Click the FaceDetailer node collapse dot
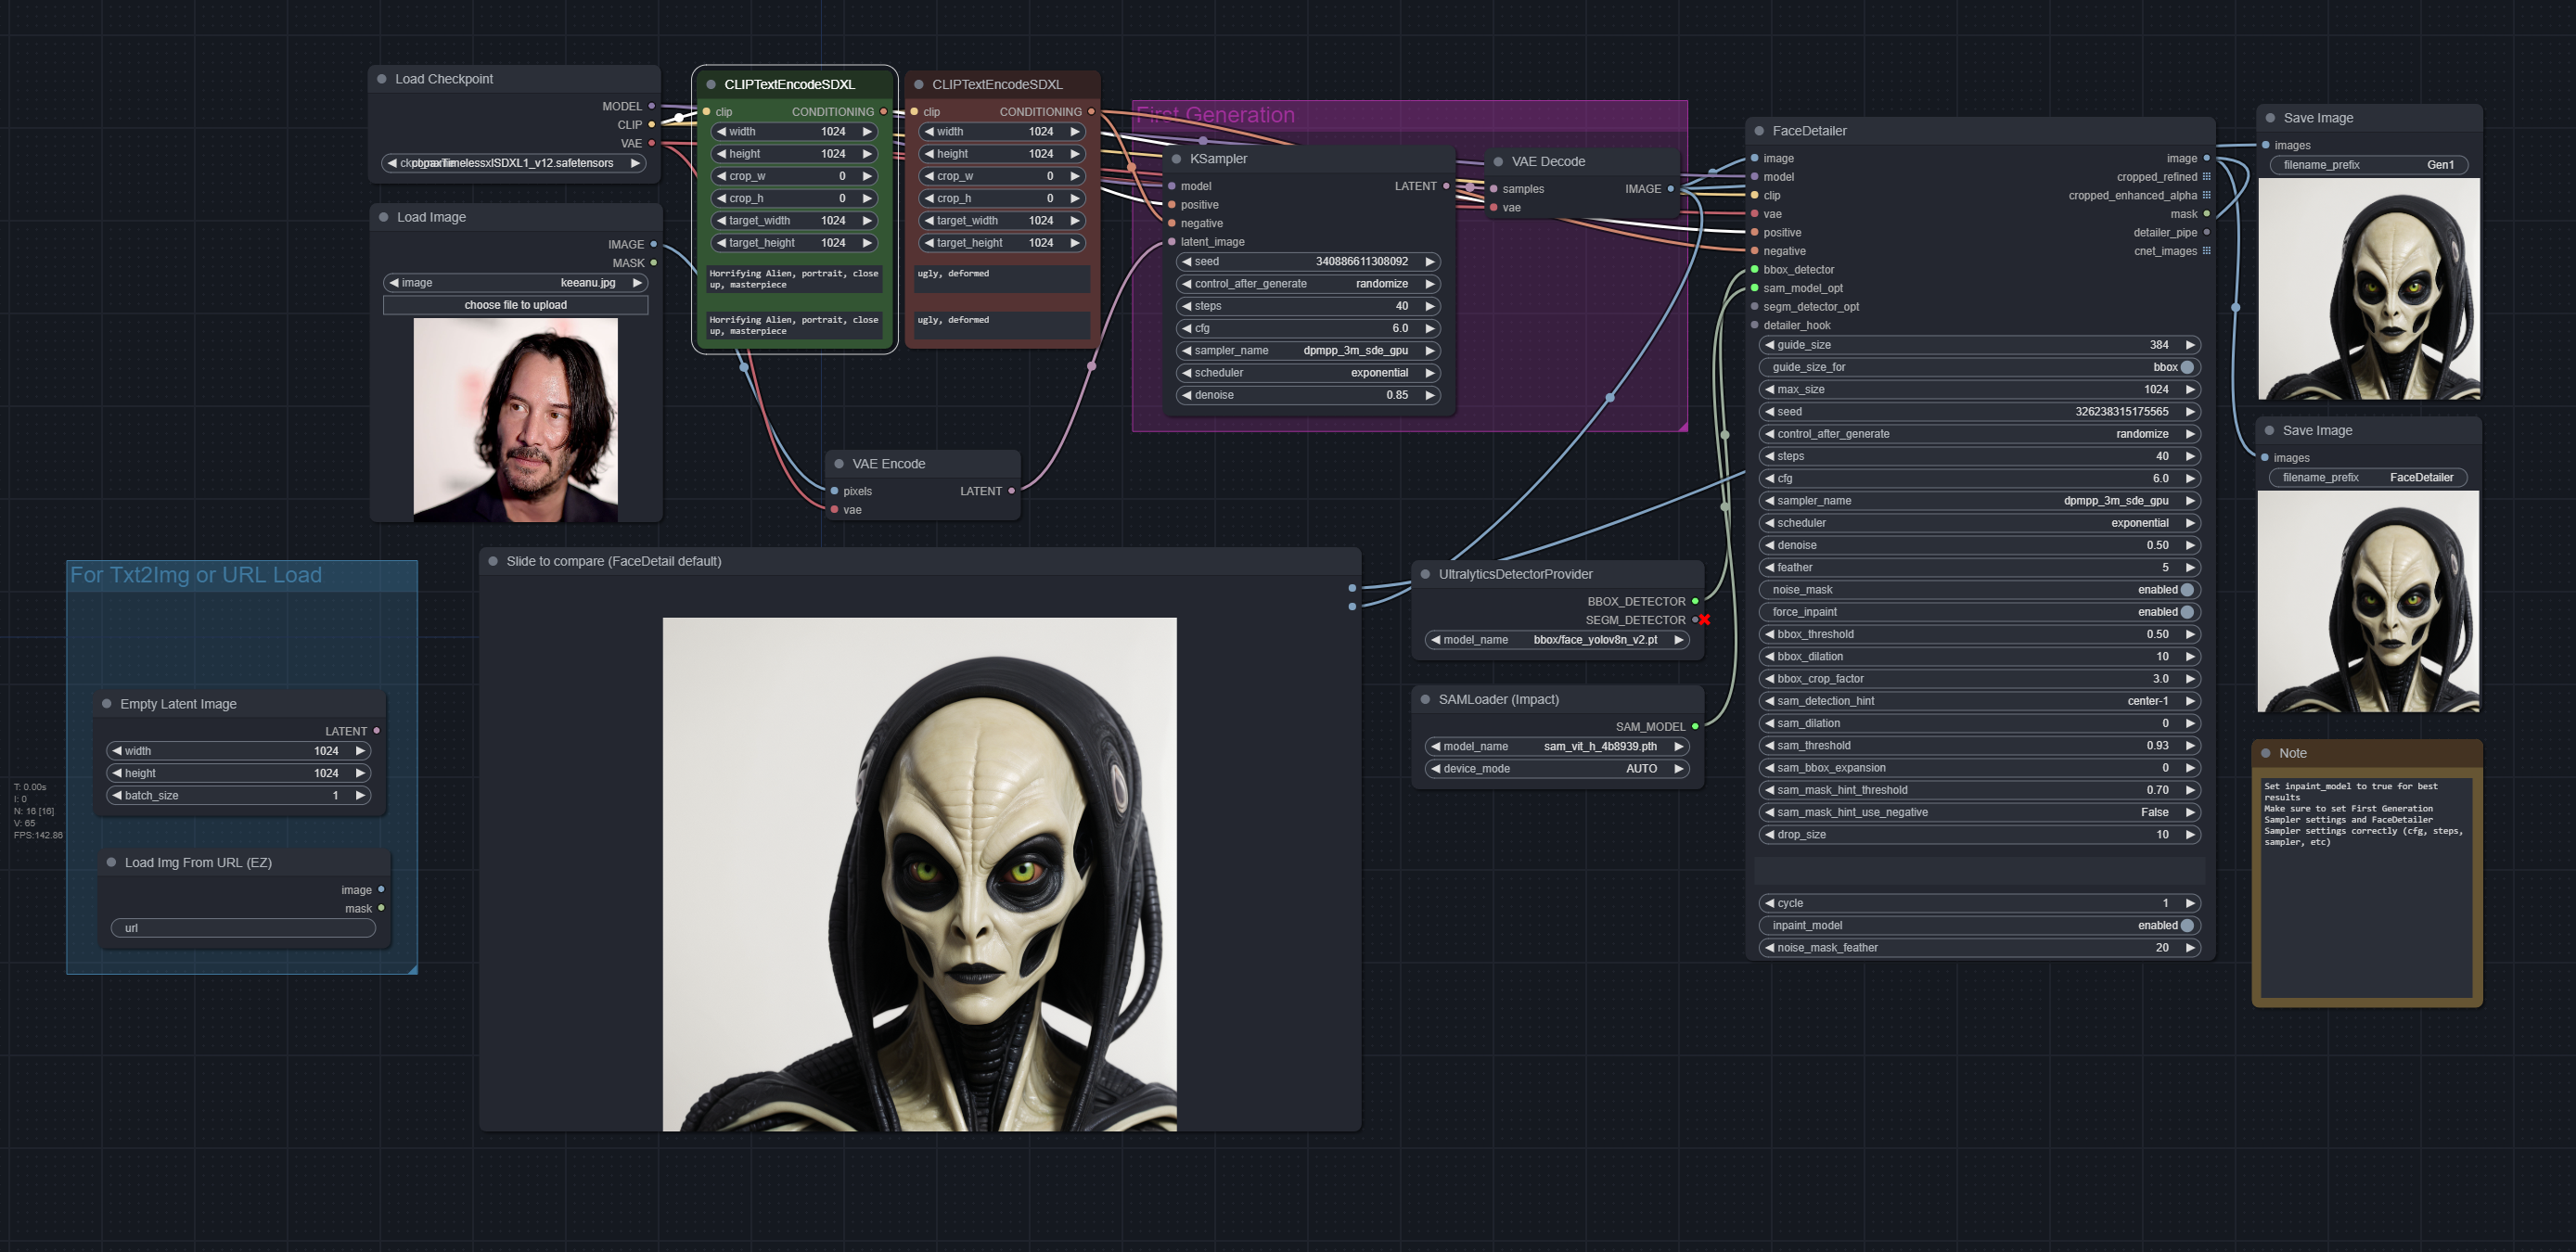Image resolution: width=2576 pixels, height=1252 pixels. pyautogui.click(x=1759, y=131)
